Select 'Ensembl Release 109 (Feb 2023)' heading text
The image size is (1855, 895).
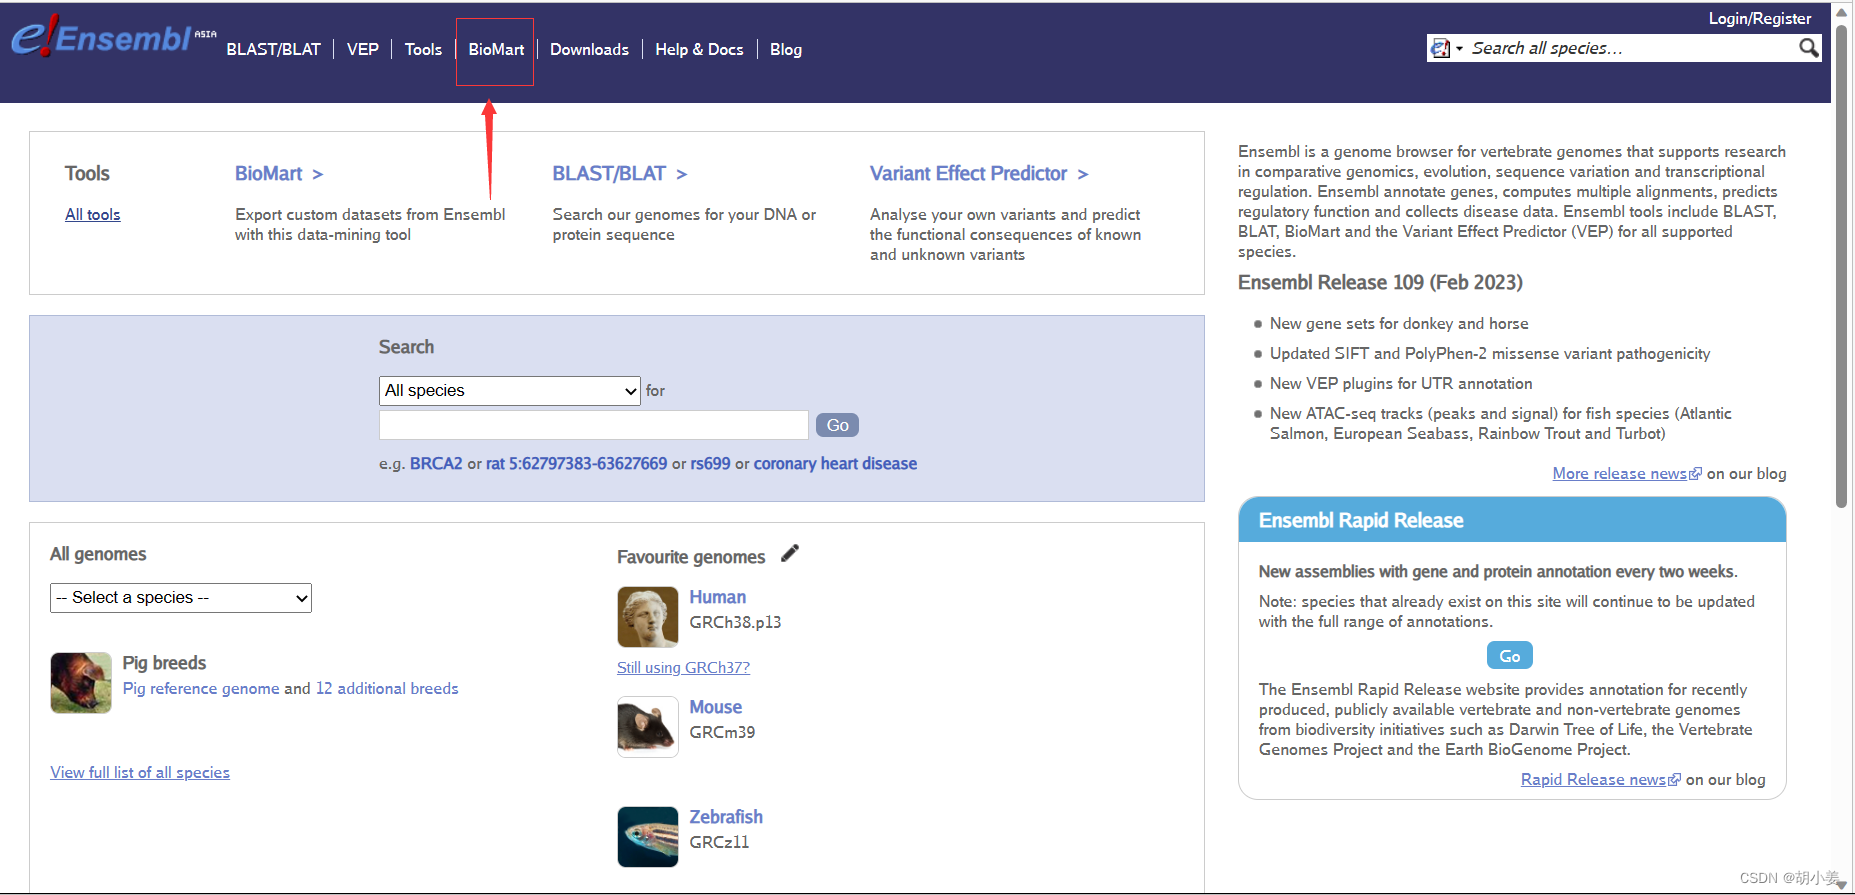[1380, 282]
